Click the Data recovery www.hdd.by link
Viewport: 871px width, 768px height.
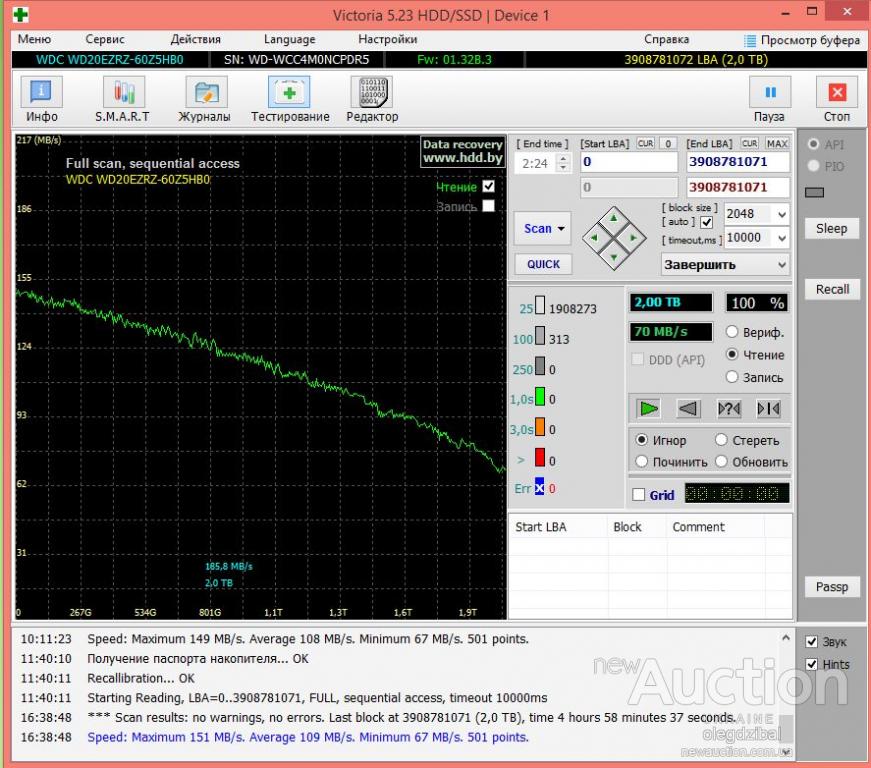click(x=463, y=152)
